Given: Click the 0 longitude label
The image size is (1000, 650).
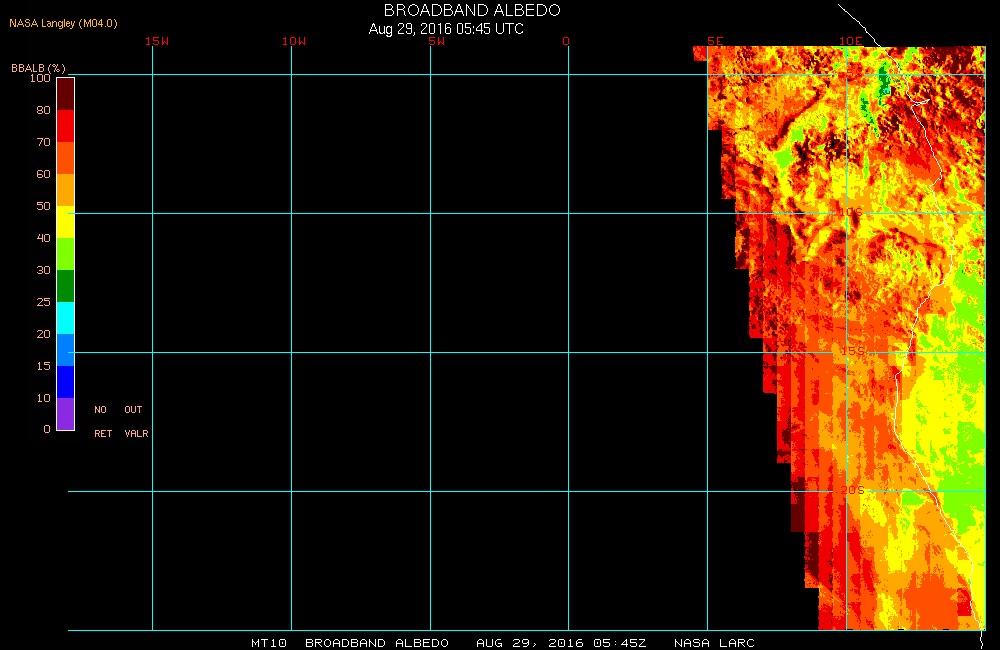Looking at the screenshot, I should [566, 41].
